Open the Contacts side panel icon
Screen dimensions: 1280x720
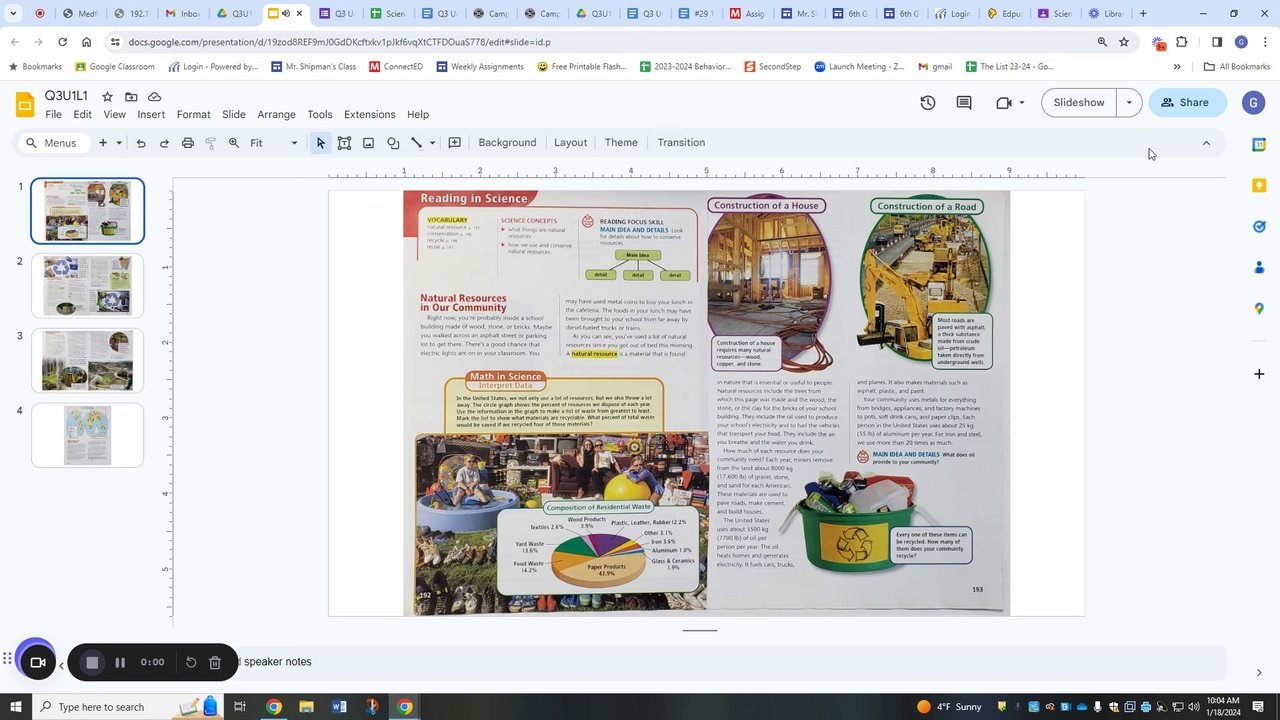tap(1259, 267)
